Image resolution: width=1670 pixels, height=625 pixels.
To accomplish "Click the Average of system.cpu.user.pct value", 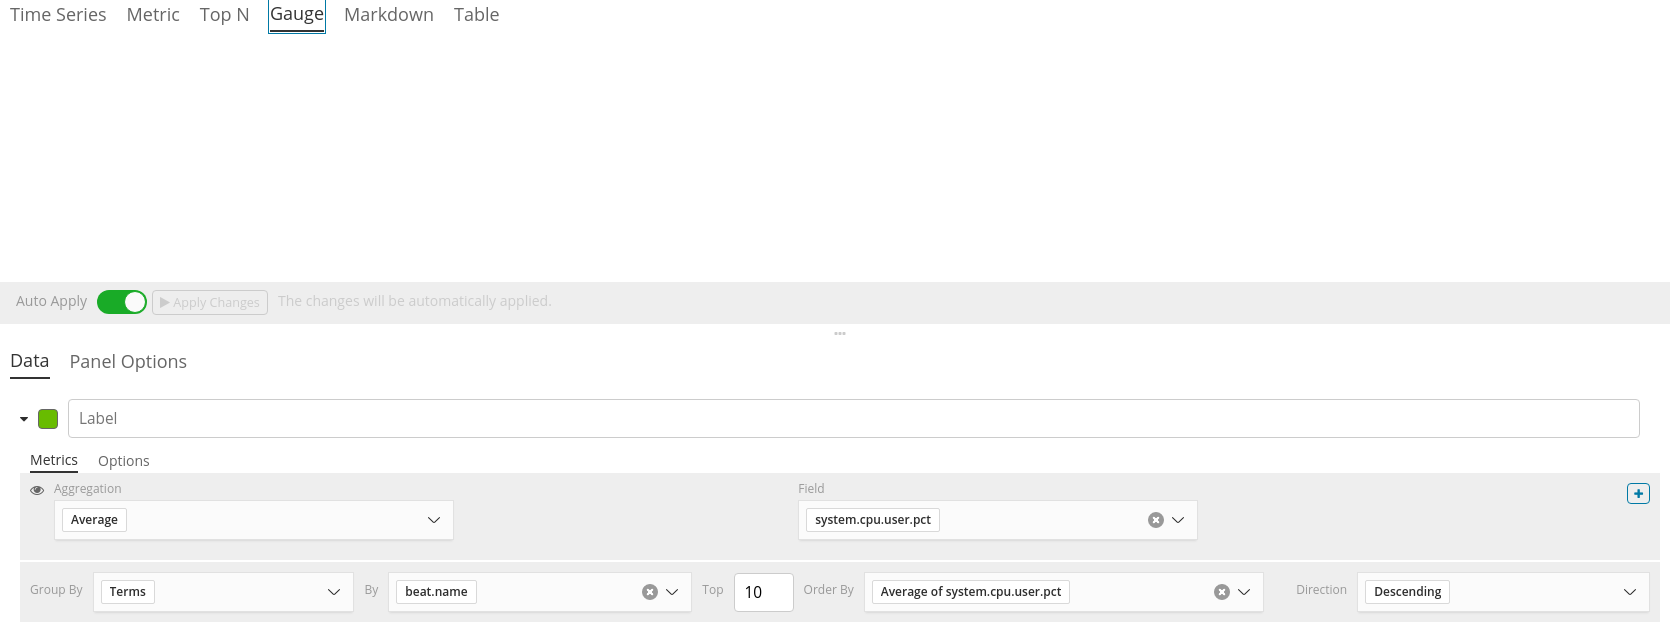I will pos(971,592).
